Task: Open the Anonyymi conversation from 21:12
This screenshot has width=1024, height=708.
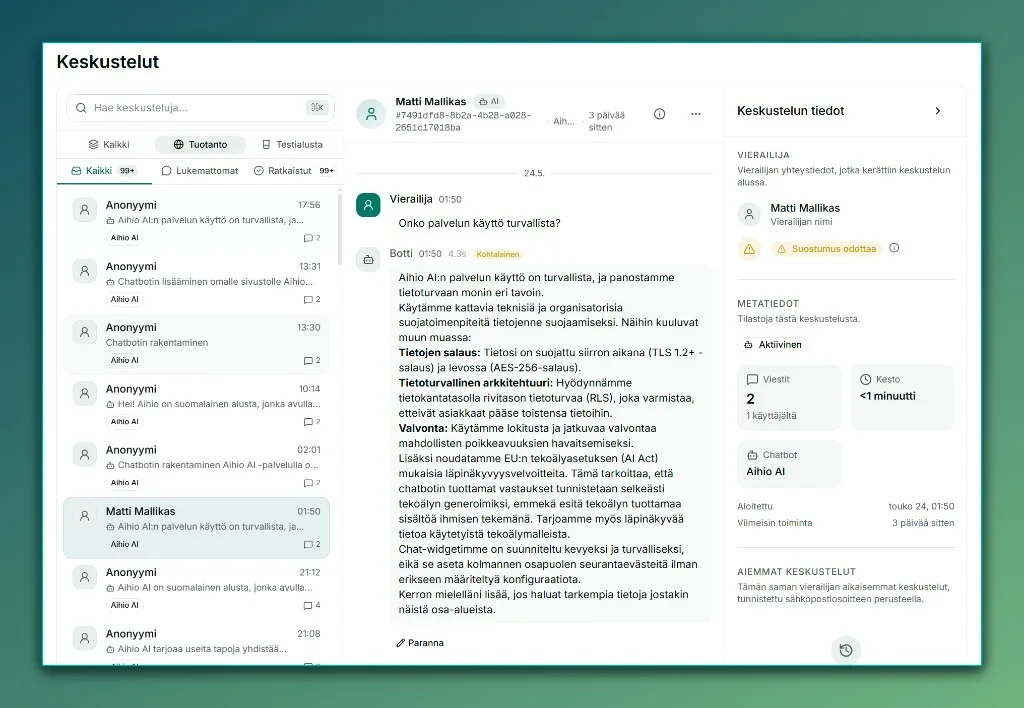Action: point(197,588)
